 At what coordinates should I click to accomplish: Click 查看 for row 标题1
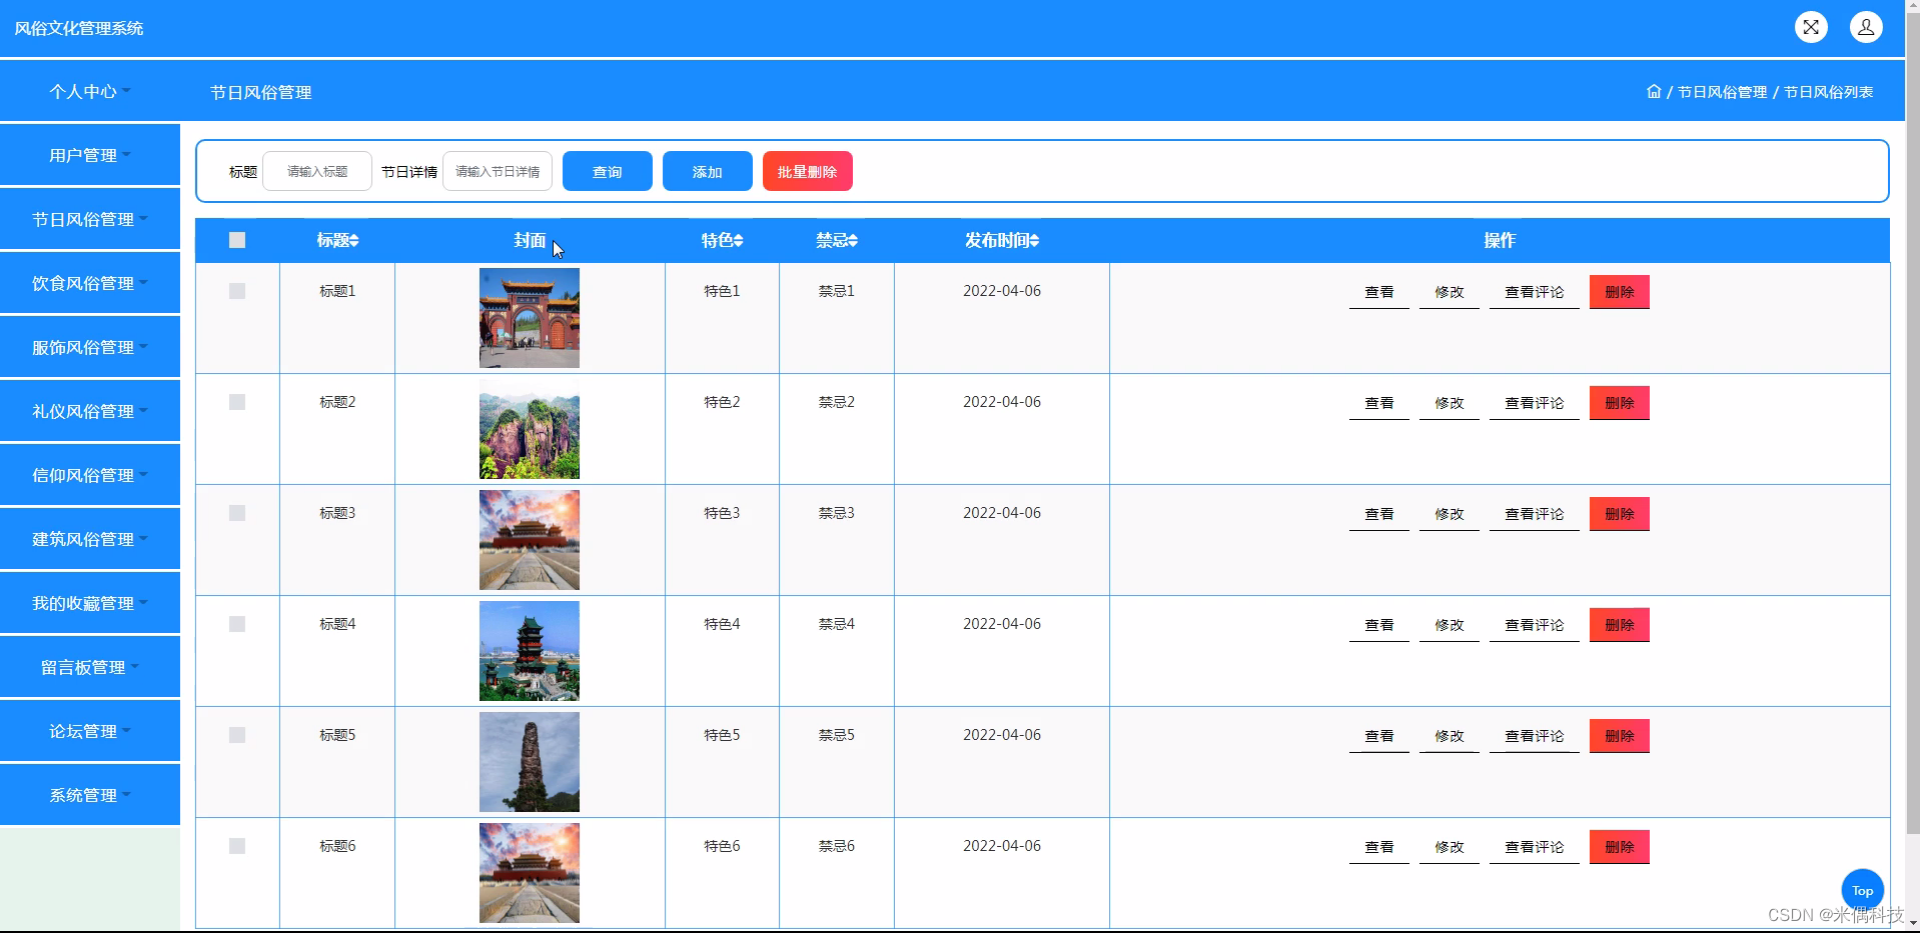[x=1379, y=292]
